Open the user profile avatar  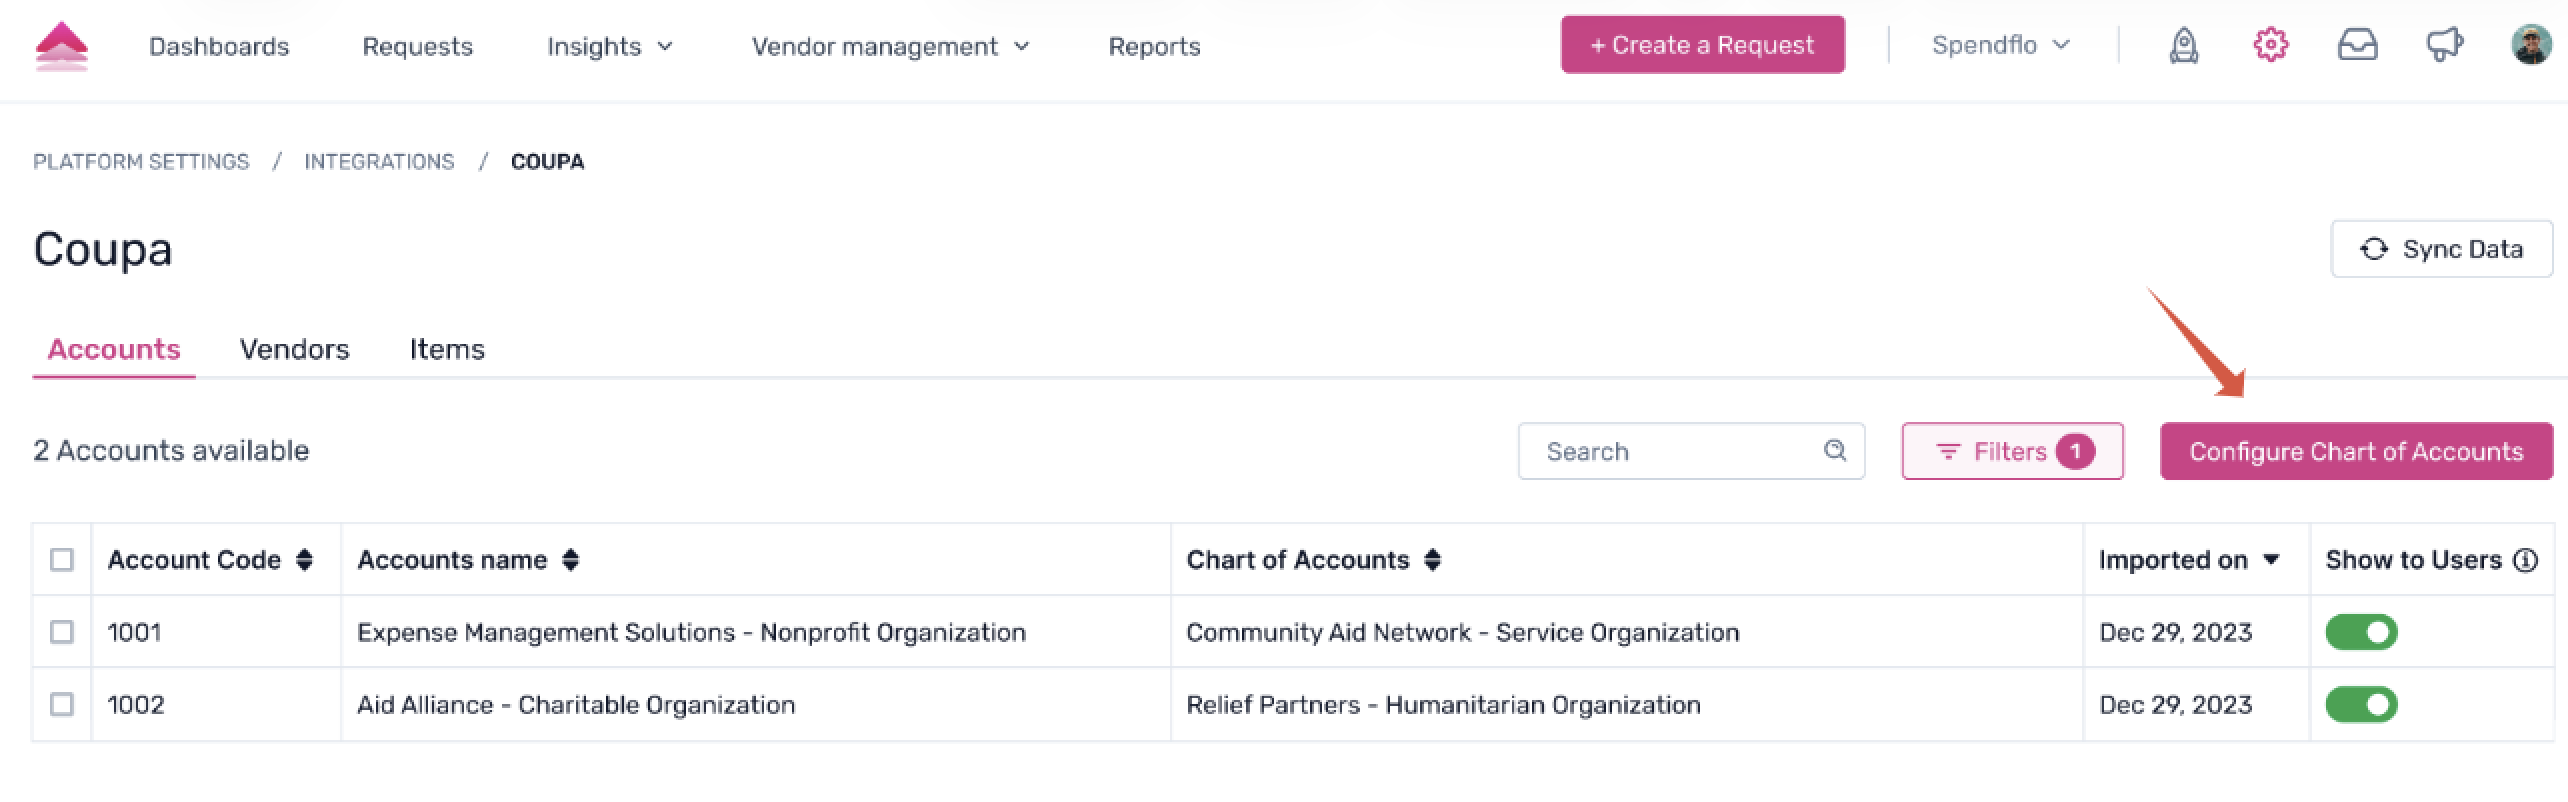pyautogui.click(x=2531, y=45)
